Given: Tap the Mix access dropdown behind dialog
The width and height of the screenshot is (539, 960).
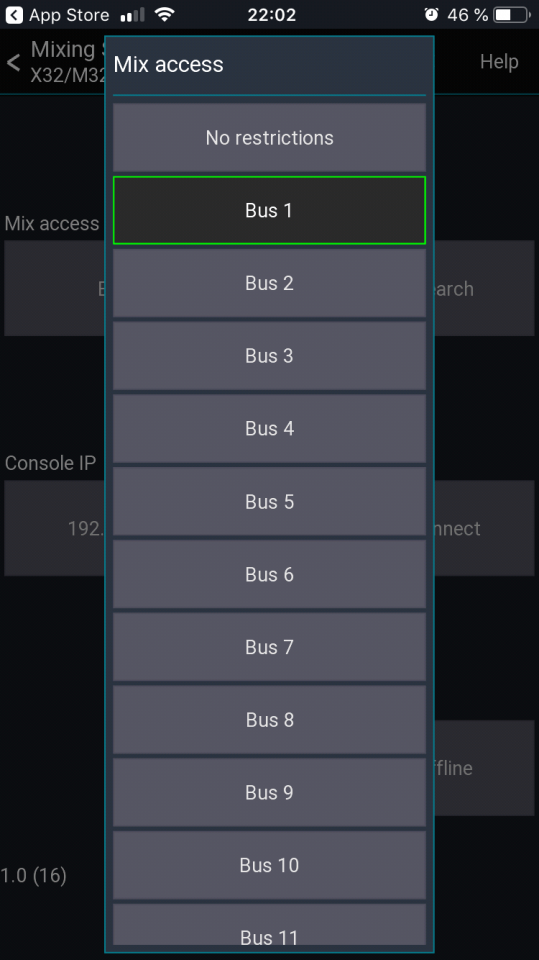Looking at the screenshot, I should (x=55, y=288).
